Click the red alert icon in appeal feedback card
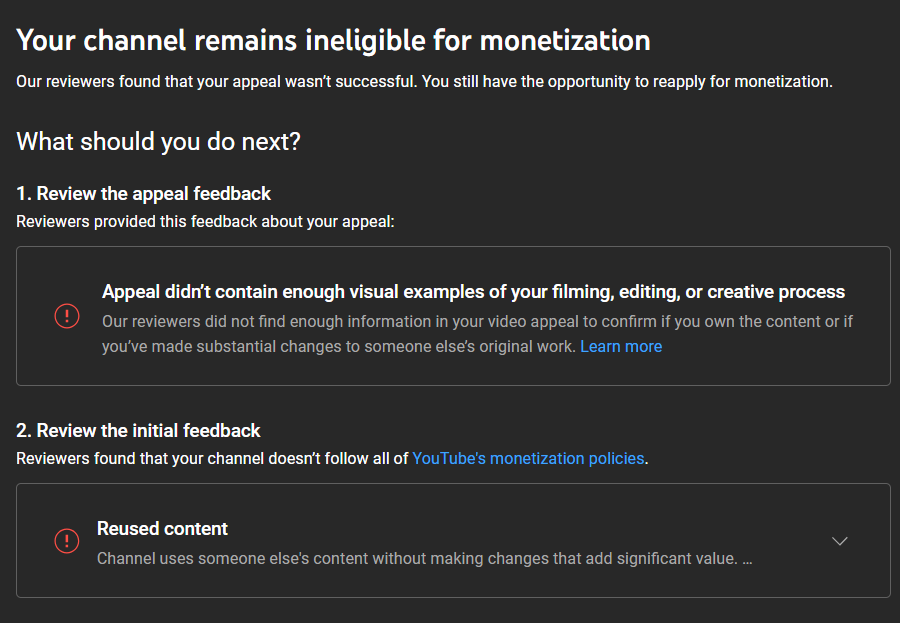The image size is (900, 623). click(x=67, y=316)
